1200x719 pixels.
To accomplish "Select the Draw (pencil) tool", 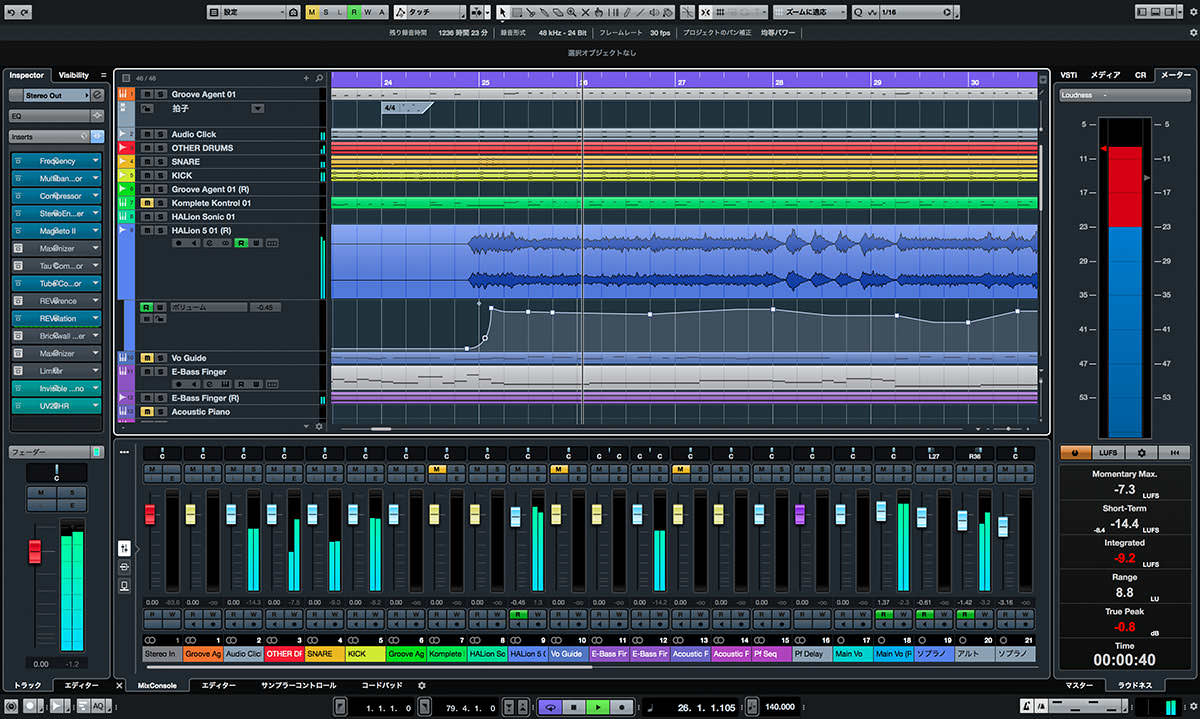I will tap(625, 12).
